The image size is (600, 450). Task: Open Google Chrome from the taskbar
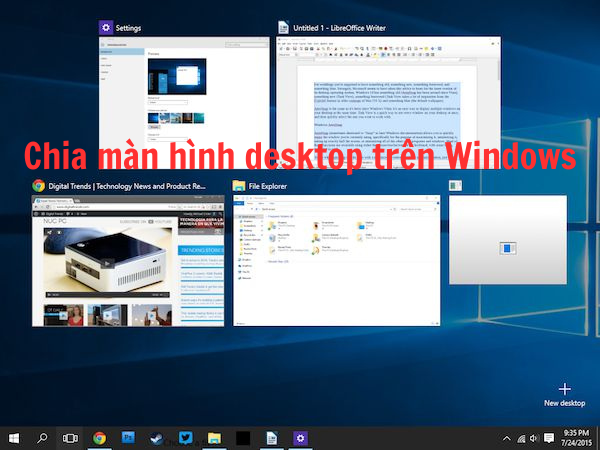[x=100, y=438]
